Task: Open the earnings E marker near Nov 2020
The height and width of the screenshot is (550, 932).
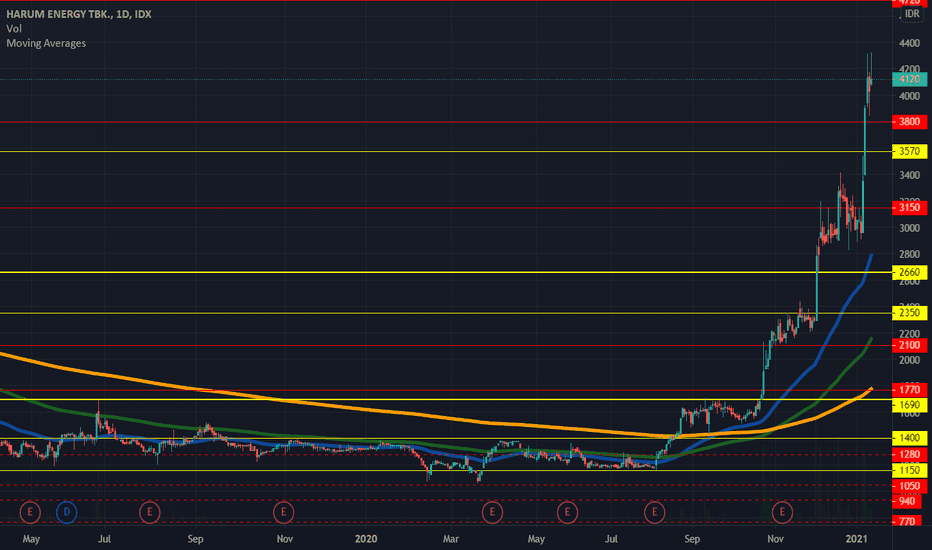Action: tap(782, 512)
